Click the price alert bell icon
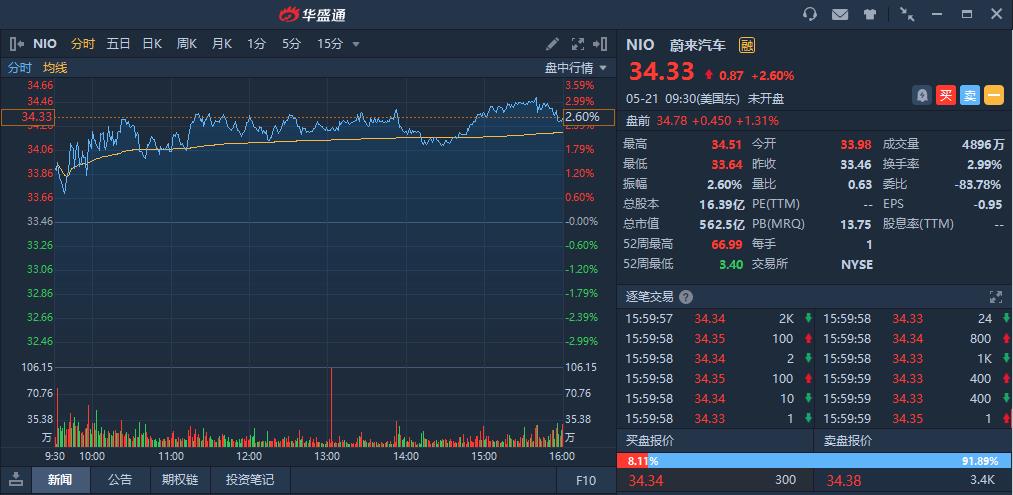Viewport: 1013px width, 495px height. click(922, 95)
